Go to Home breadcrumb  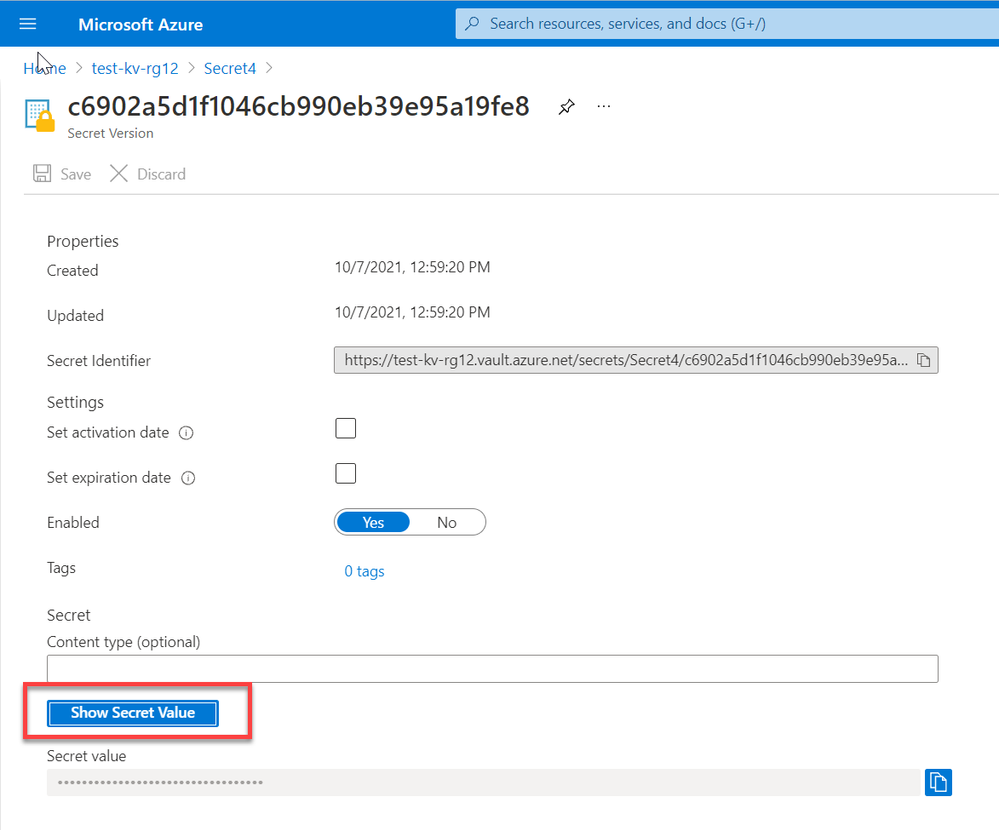(x=45, y=68)
